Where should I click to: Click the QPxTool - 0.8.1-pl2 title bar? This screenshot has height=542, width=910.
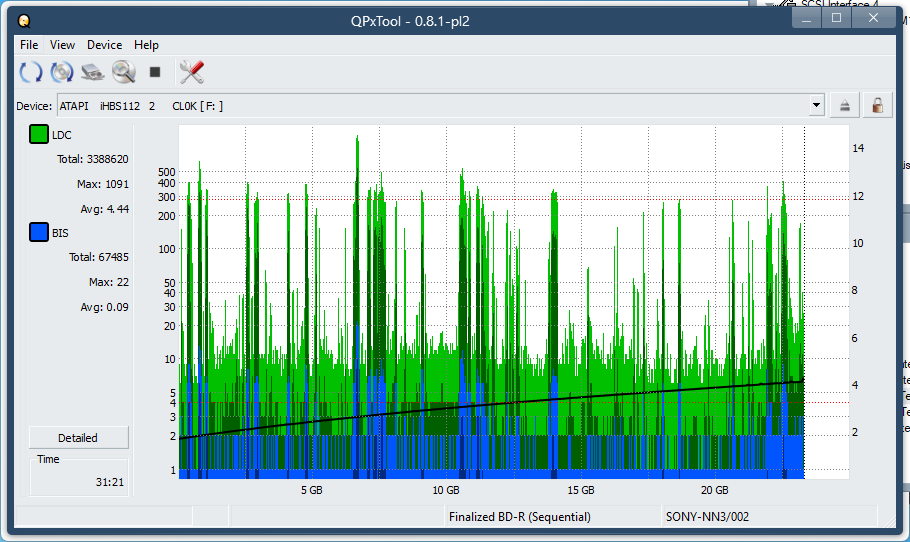tap(410, 21)
